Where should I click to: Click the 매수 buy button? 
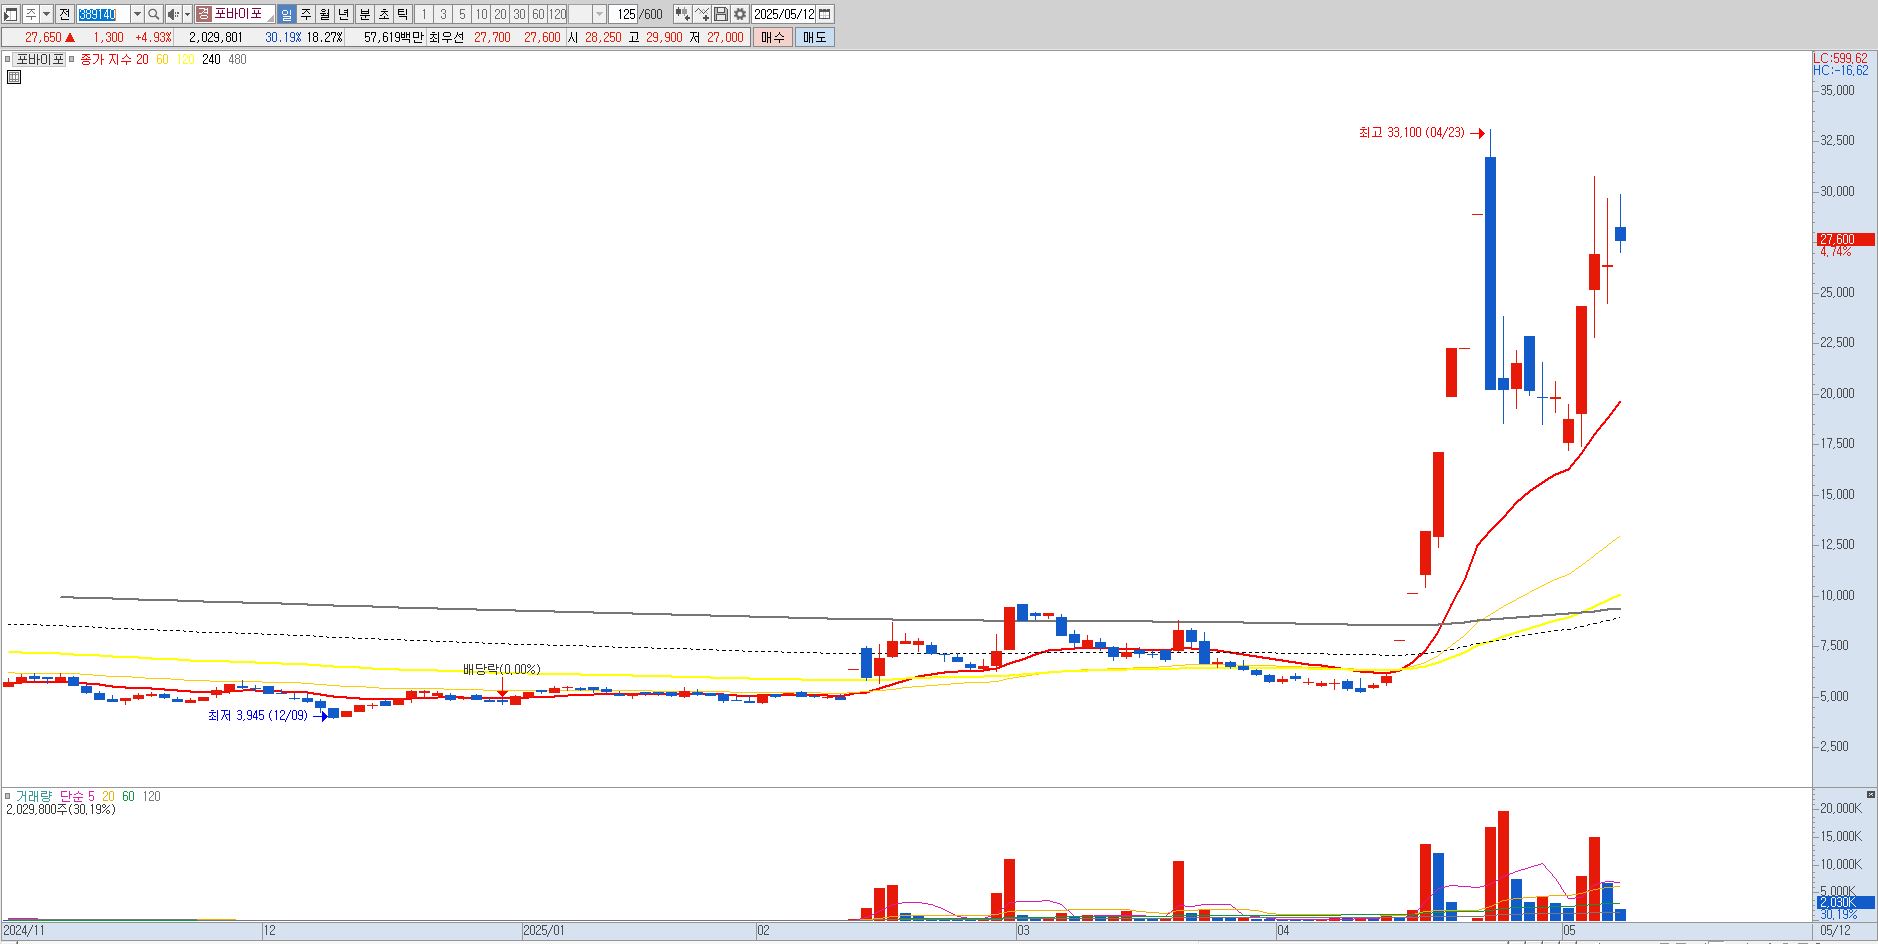(x=773, y=37)
